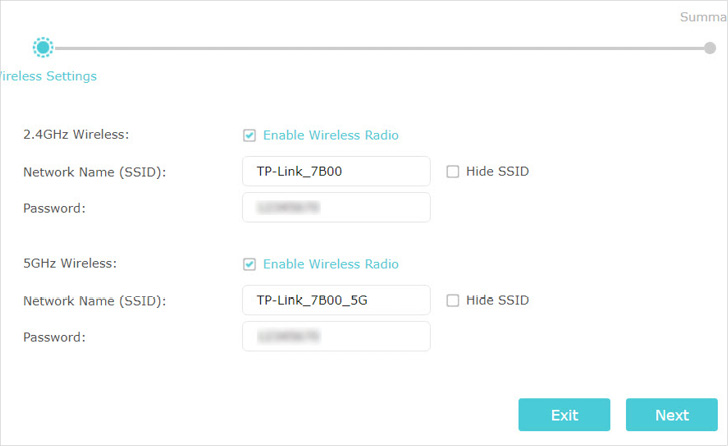Click the middle of the setup progress bar
The height and width of the screenshot is (446, 728).
coord(376,47)
